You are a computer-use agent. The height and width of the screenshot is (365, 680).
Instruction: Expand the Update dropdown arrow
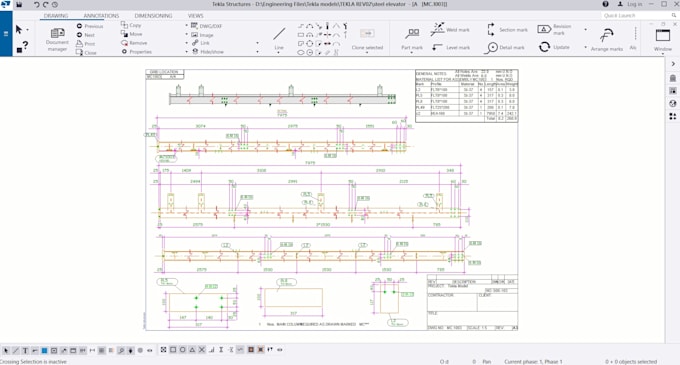point(585,47)
